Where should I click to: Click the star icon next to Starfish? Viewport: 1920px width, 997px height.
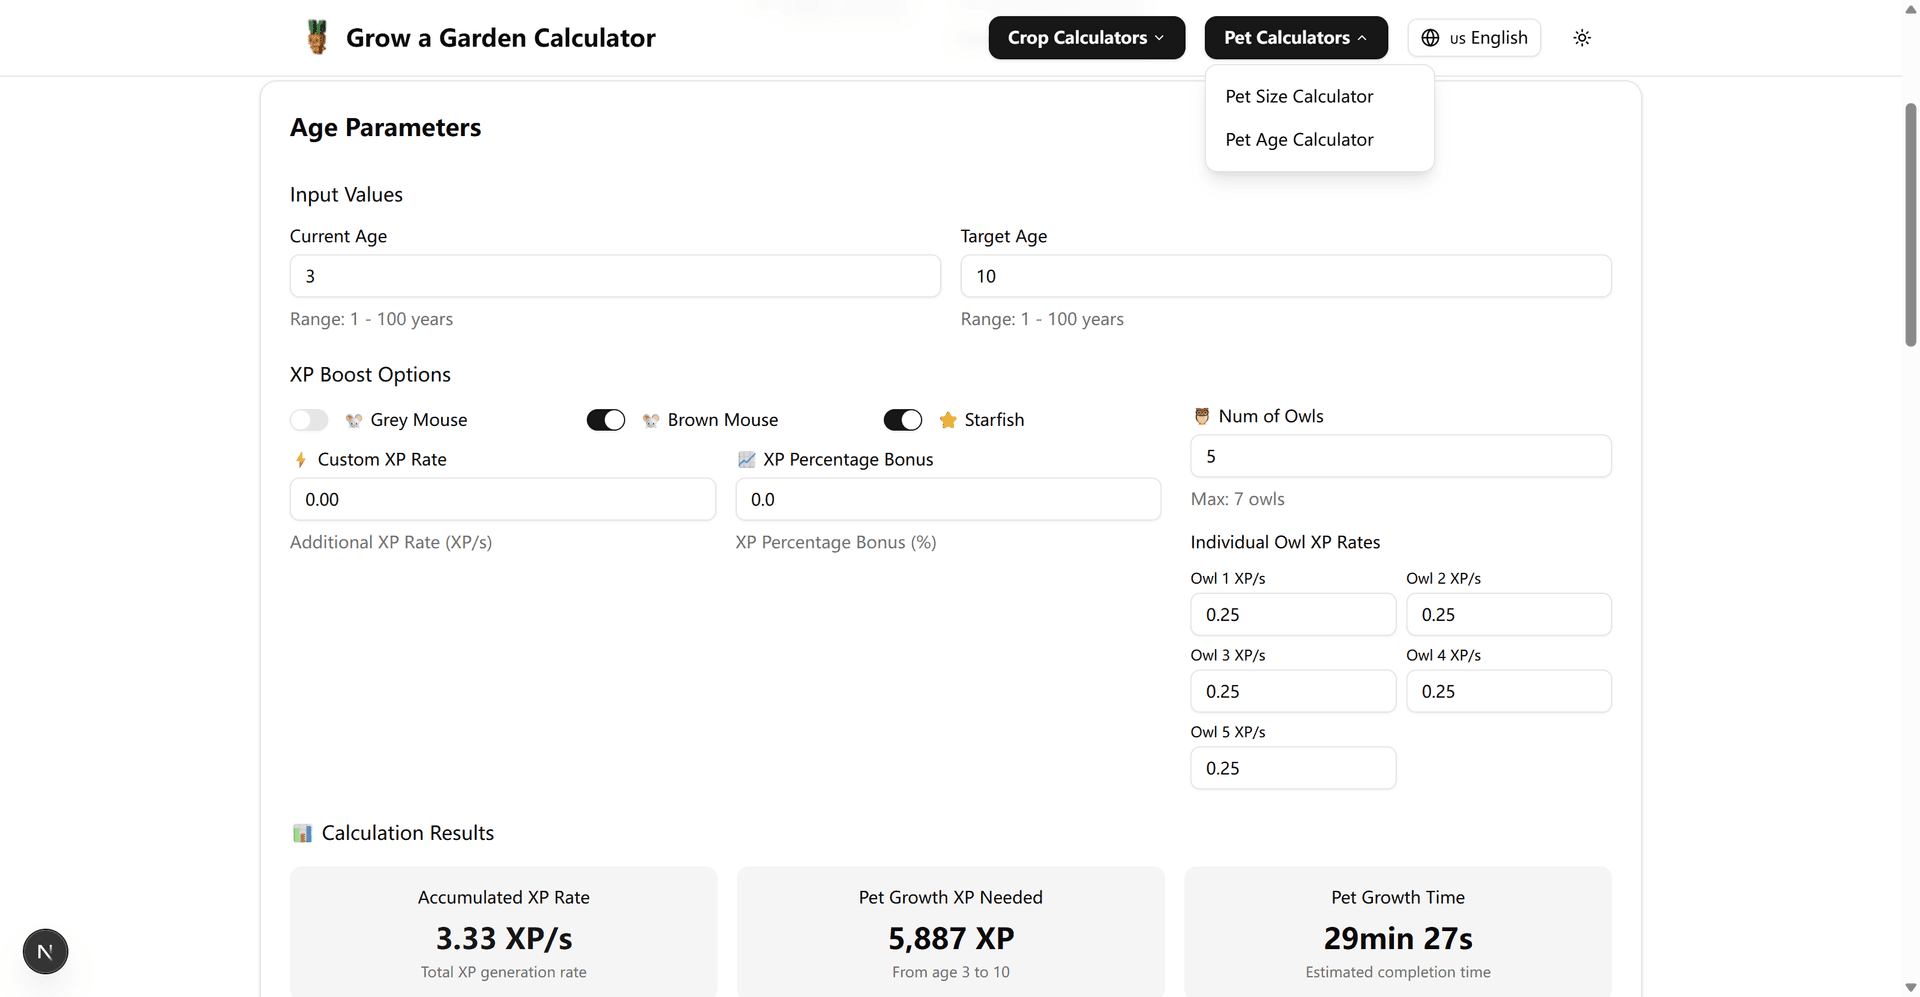coord(947,419)
